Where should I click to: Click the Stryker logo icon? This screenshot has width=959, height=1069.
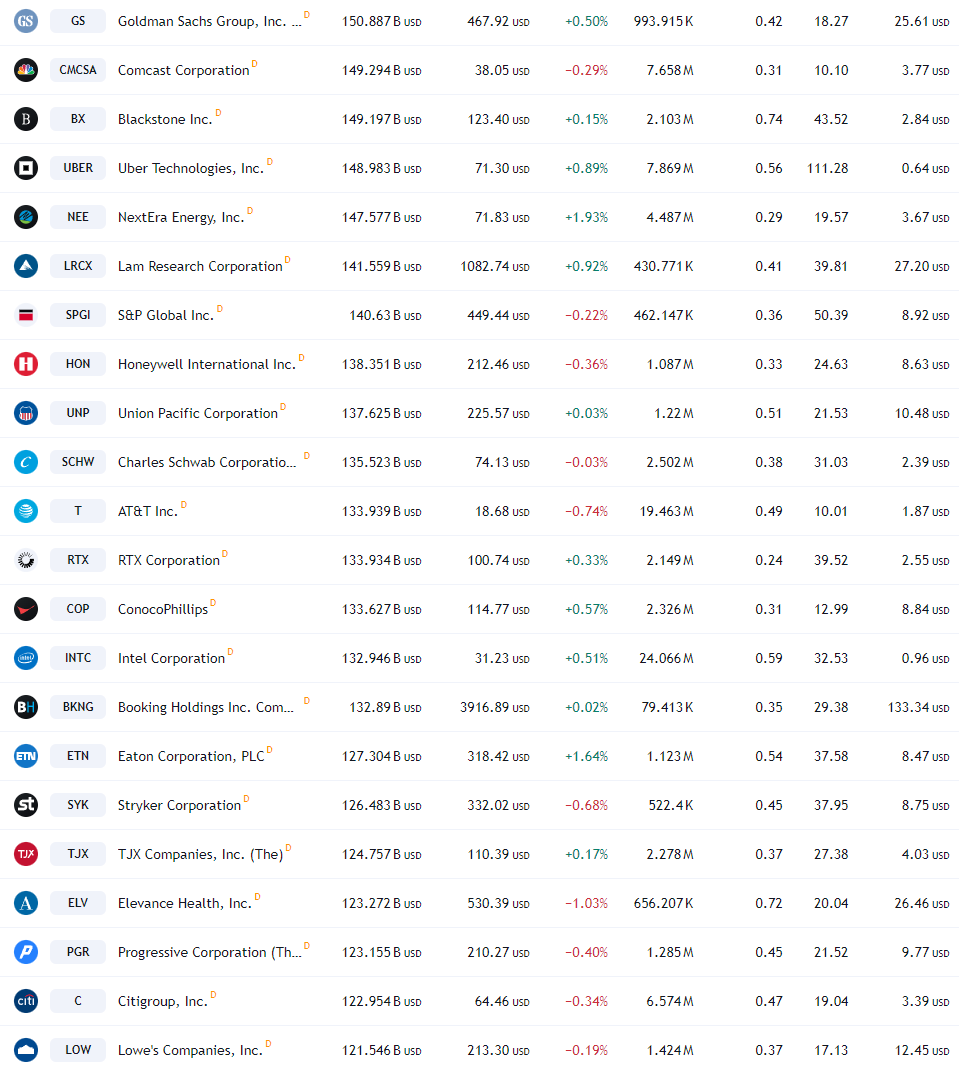click(x=26, y=805)
